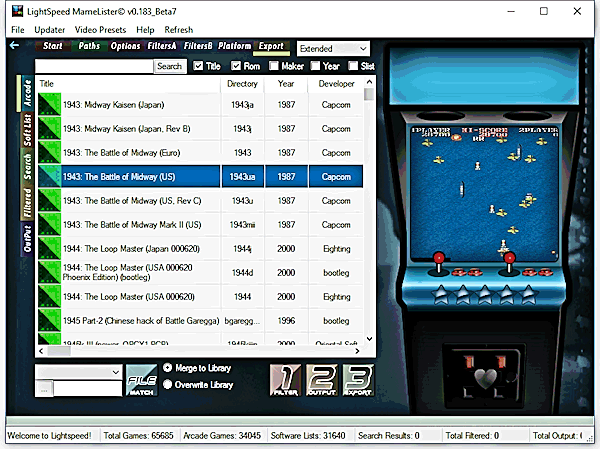The image size is (600, 449).
Task: Switch to the Export tab
Action: (271, 46)
